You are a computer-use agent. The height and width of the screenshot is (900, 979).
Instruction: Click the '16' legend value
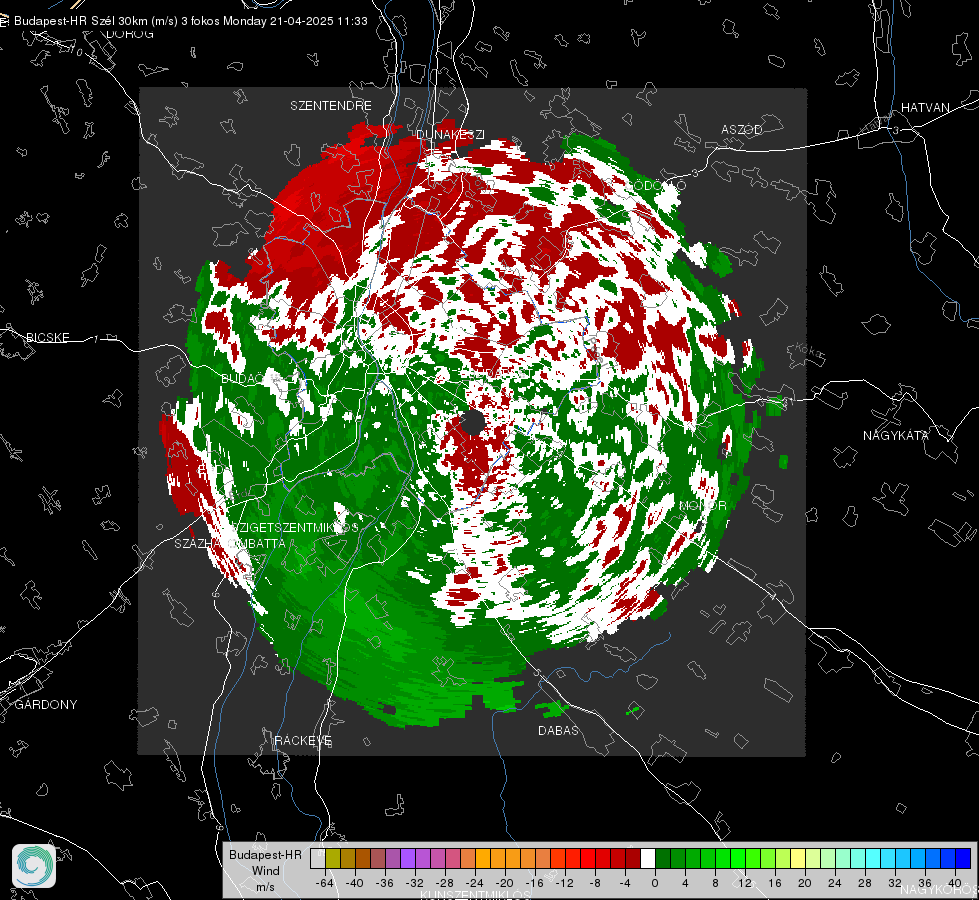(x=775, y=883)
